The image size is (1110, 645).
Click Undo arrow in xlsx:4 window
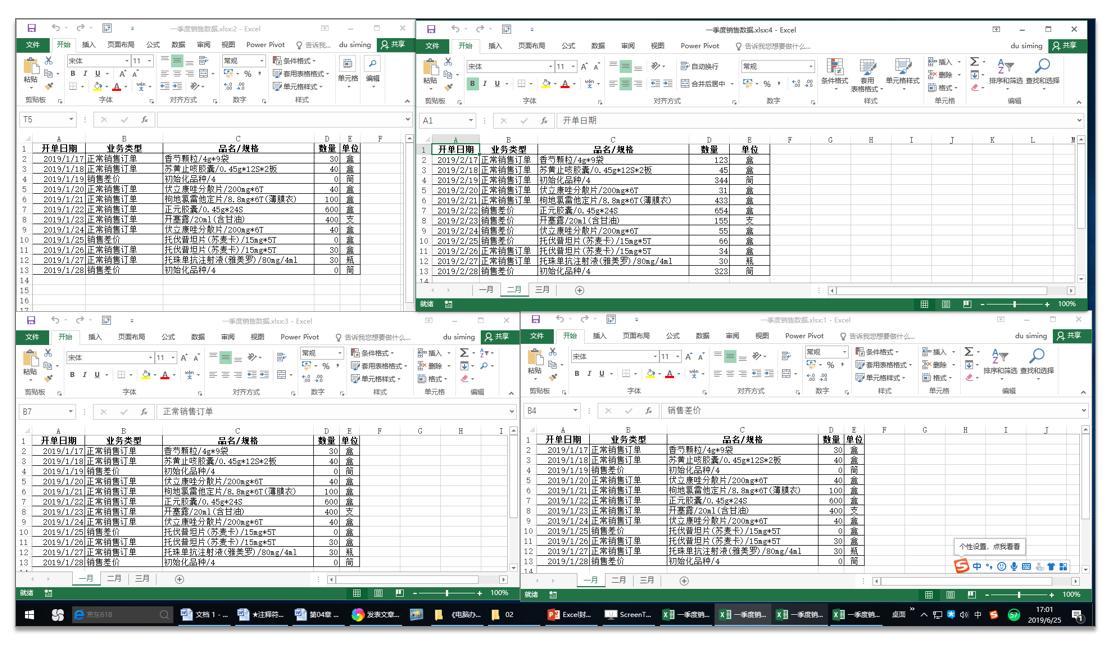pos(454,30)
